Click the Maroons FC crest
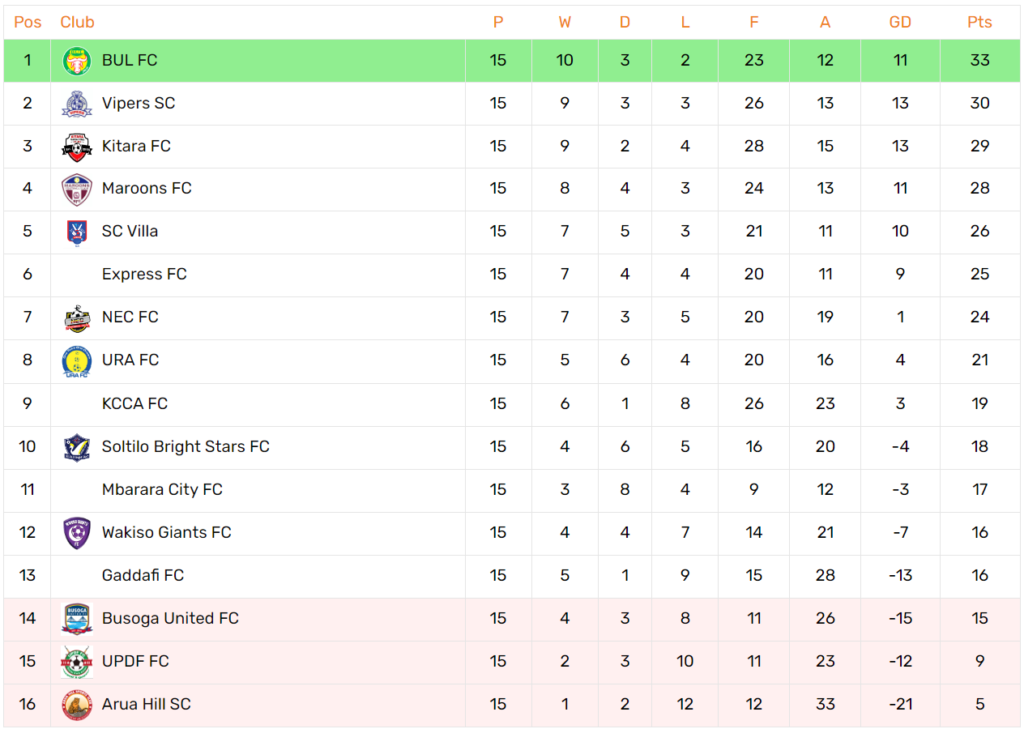Viewport: 1024px width, 729px height. [76, 189]
